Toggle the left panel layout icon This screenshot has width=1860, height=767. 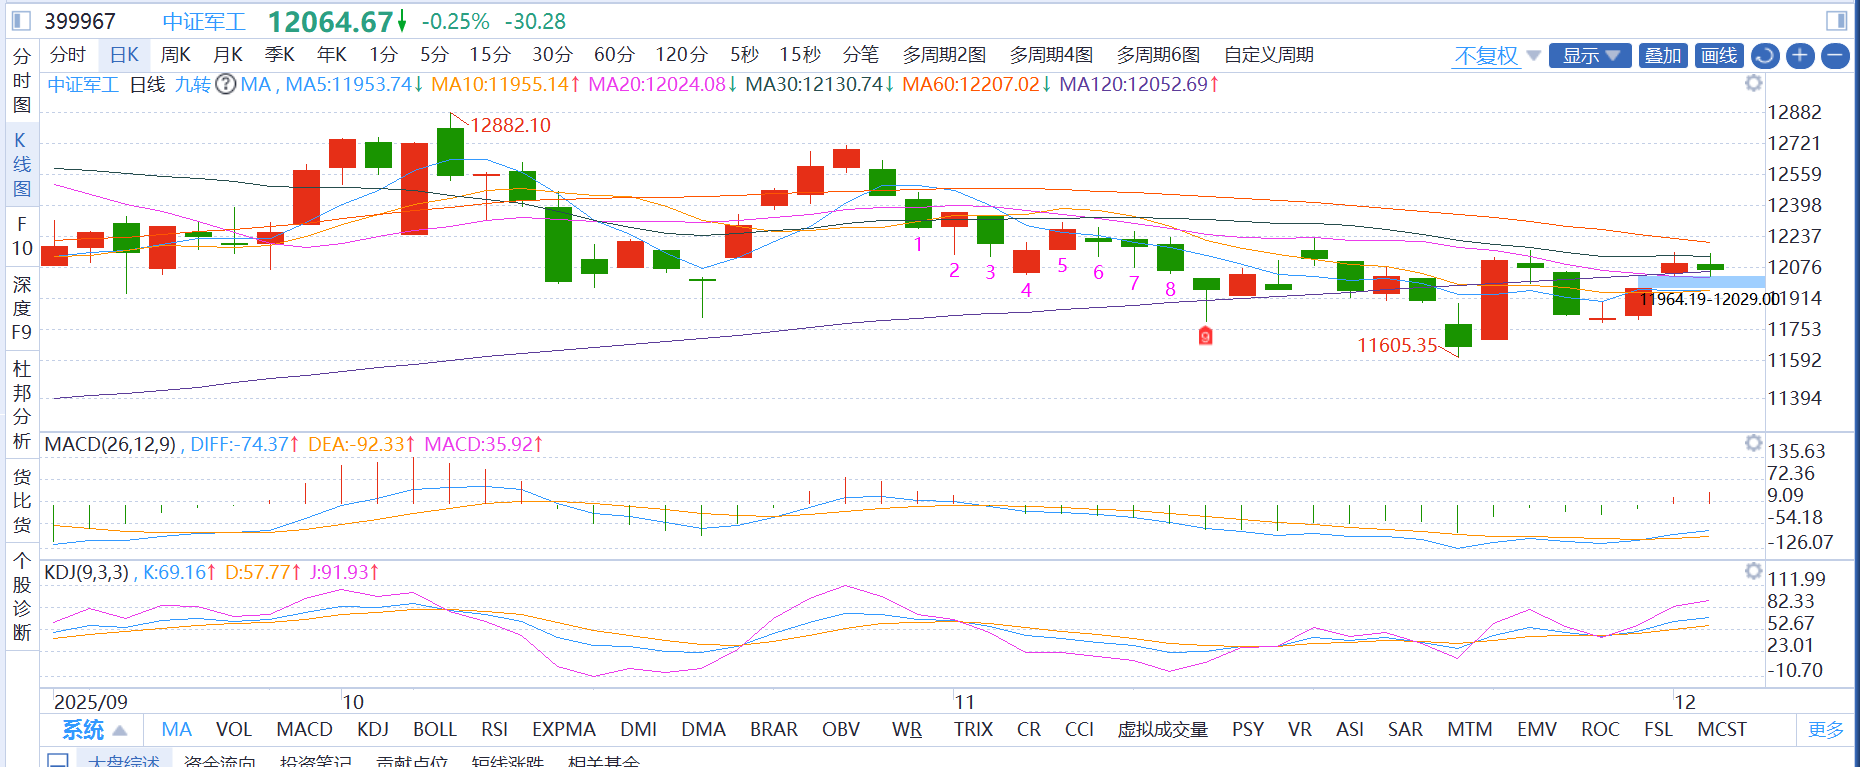pyautogui.click(x=21, y=21)
